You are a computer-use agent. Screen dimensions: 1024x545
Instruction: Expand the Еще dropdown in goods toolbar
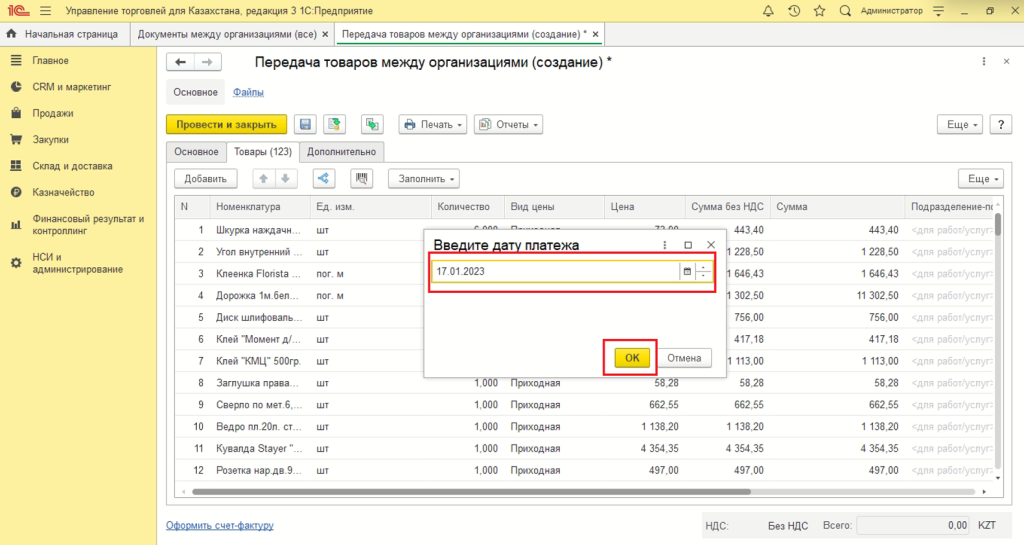point(981,178)
